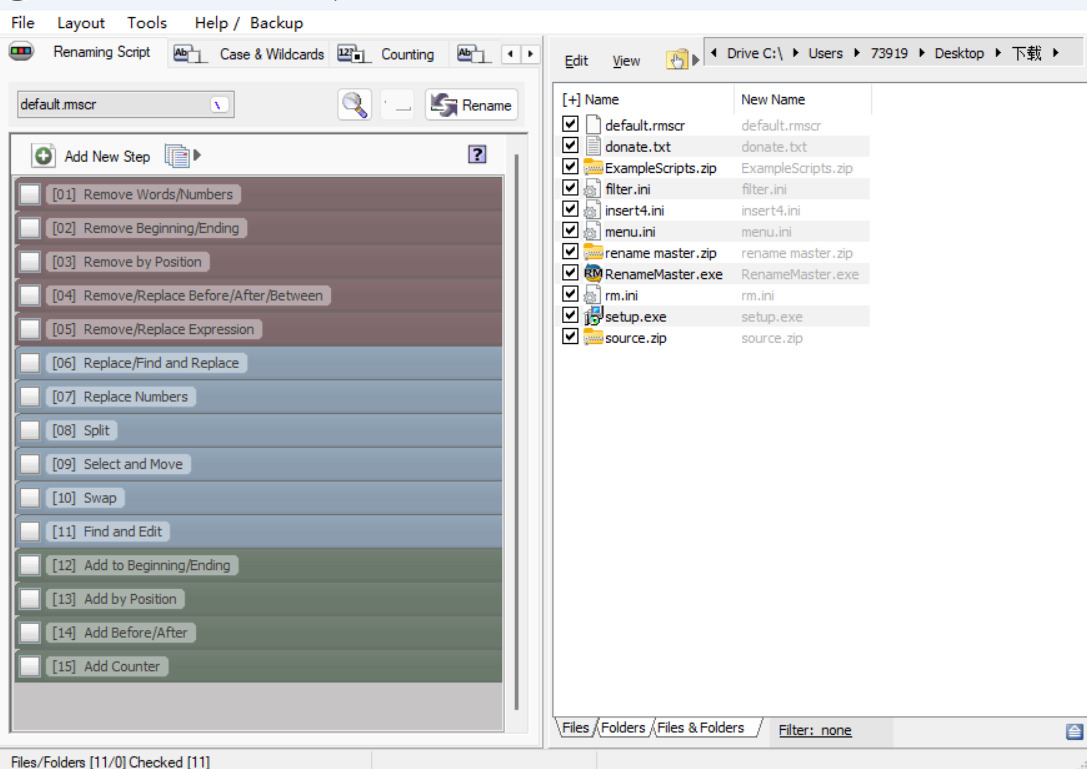Switch to the Files tab
This screenshot has height=769, width=1087.
(x=575, y=727)
